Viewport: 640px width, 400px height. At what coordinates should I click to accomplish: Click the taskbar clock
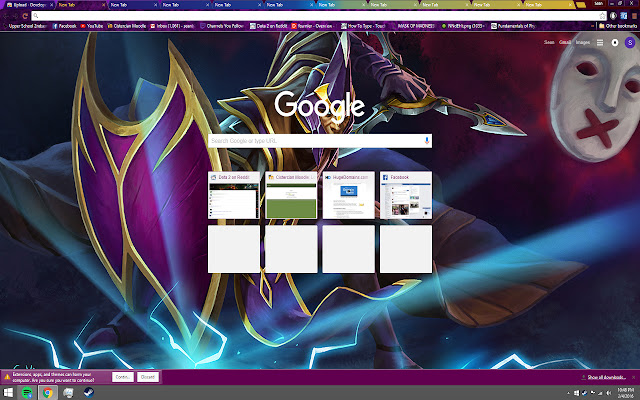625,393
